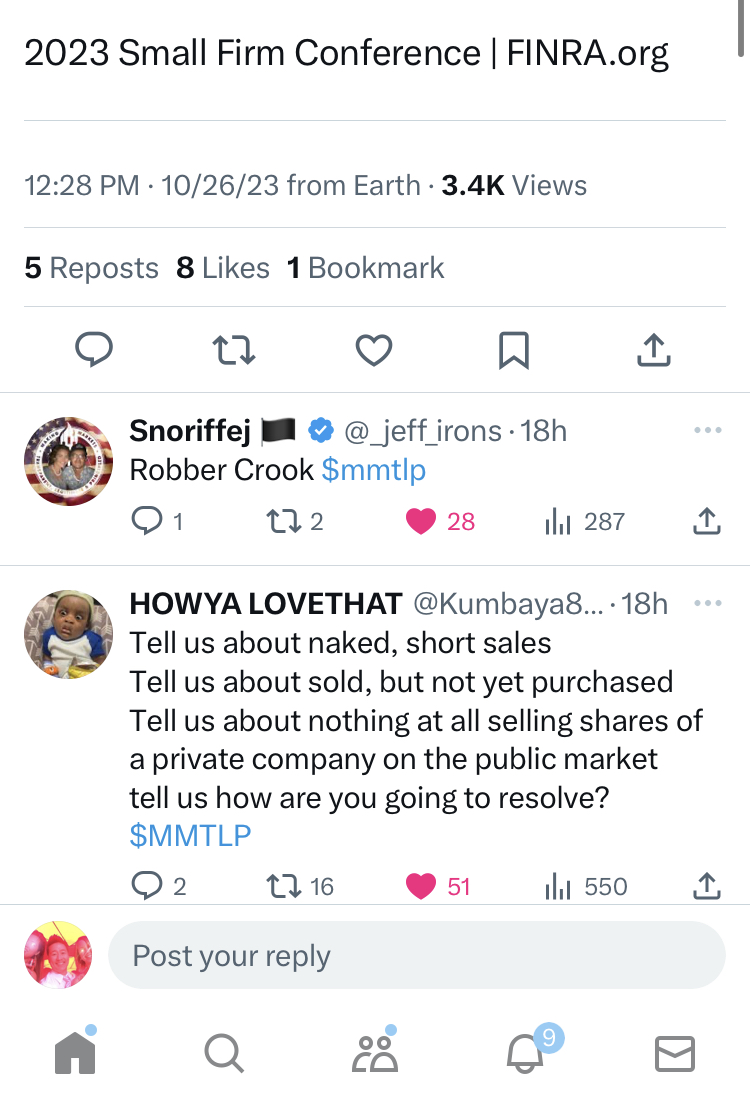This screenshot has width=750, height=1103.
Task: Open more options on Snoriffej's reply
Action: click(x=707, y=431)
